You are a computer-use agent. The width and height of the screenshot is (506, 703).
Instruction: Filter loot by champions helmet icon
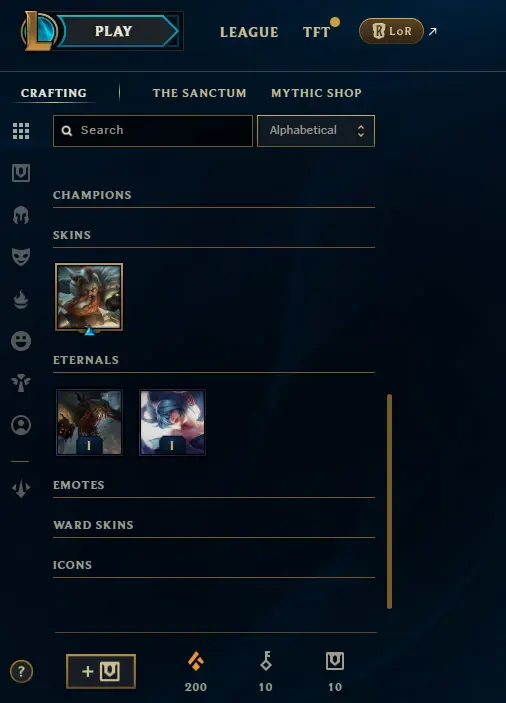(21, 215)
